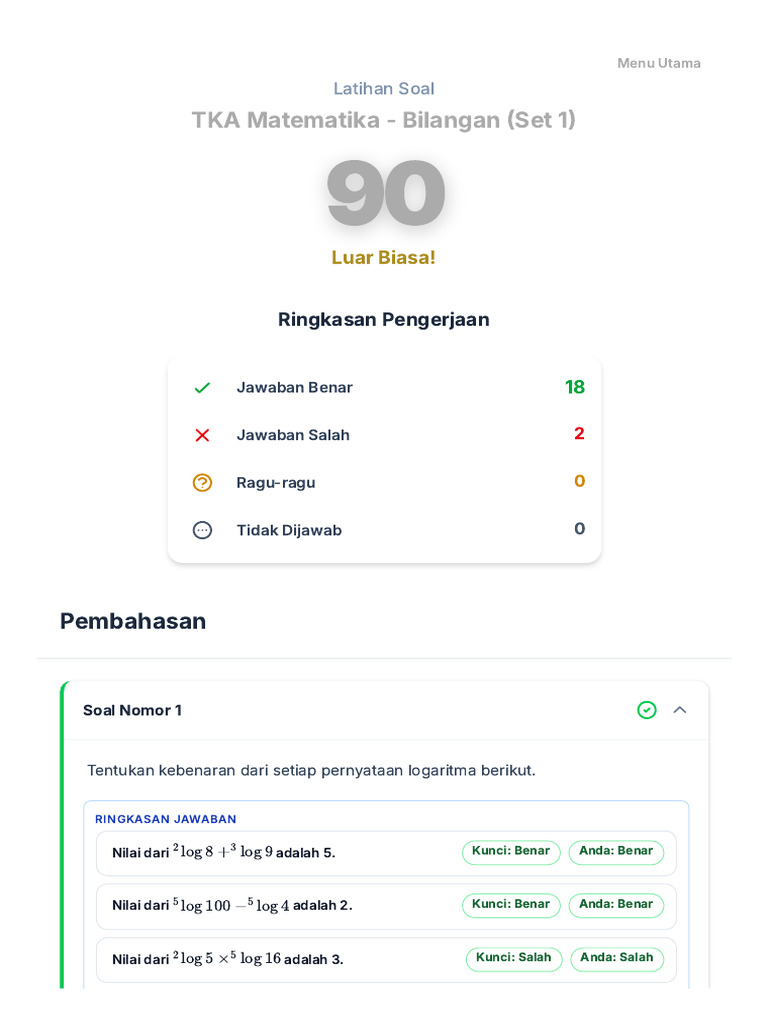Click the green check circle icon on Soal Nomor 1
Image resolution: width=768 pixels, height=1024 pixels.
647,710
